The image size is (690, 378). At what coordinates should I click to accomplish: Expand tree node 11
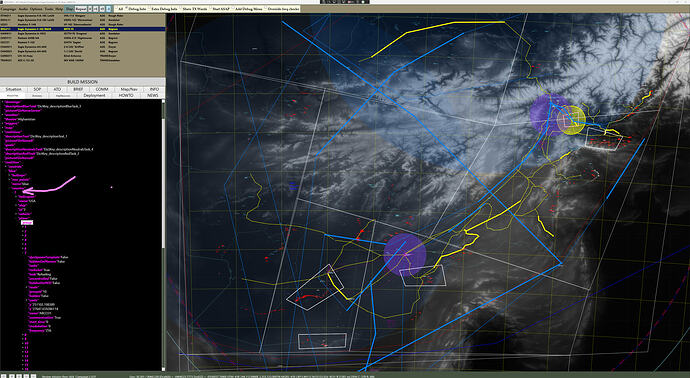tap(23, 348)
